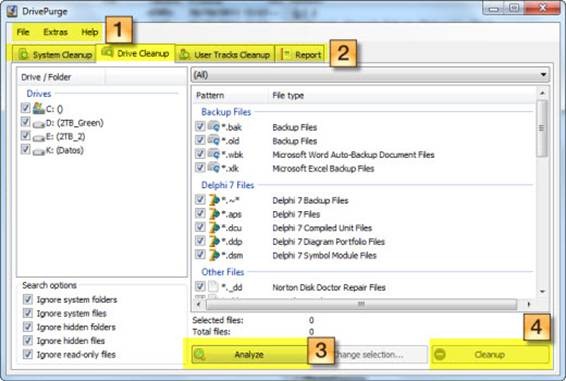Click the K: (Datos) drive icon

click(x=38, y=151)
